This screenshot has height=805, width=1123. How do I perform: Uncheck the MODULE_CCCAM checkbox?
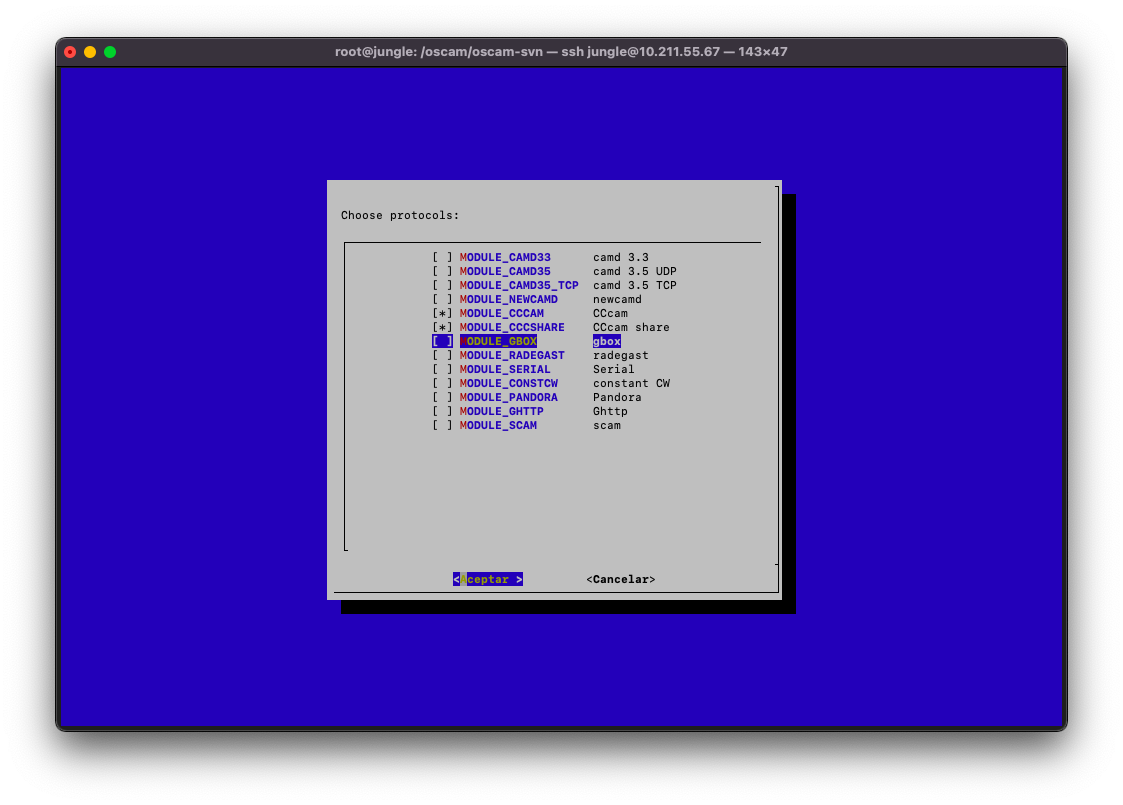pos(442,313)
